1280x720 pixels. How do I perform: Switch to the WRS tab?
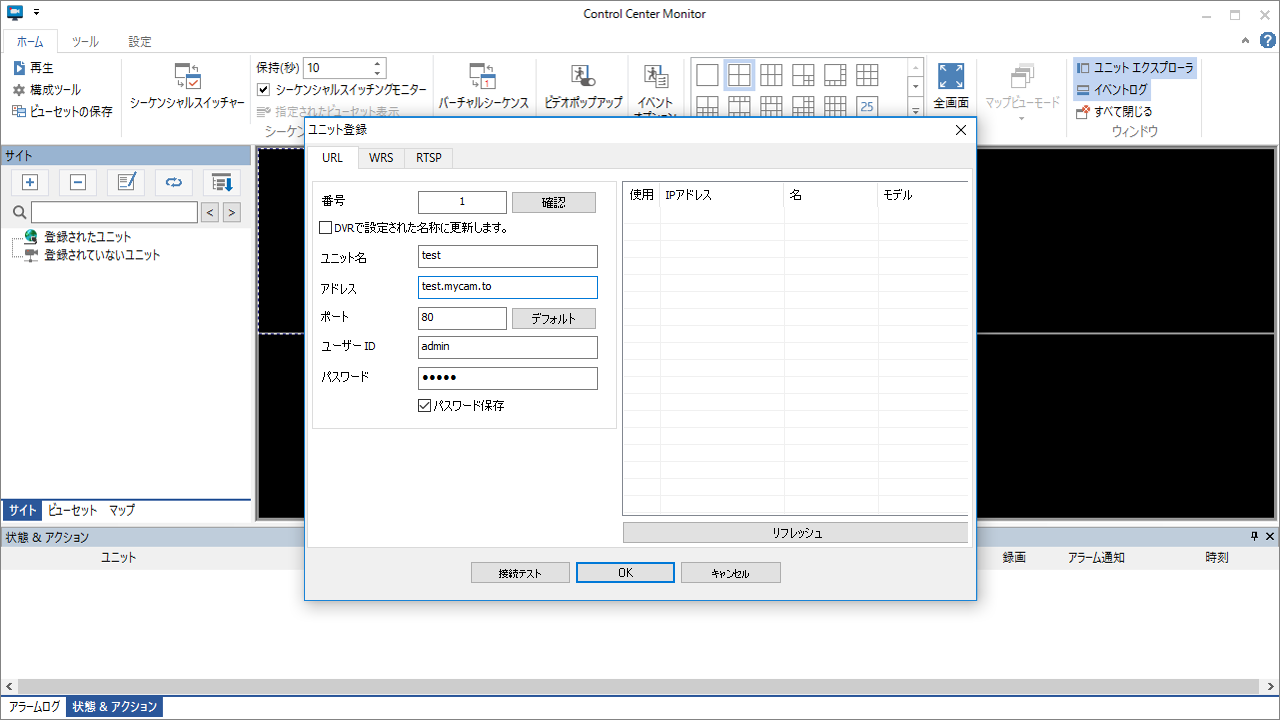coord(381,158)
